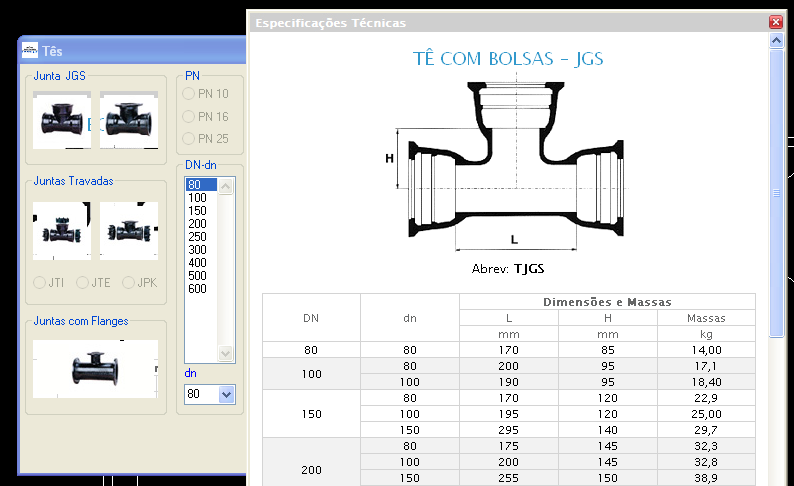Close the Especificações Técnicas window
Viewport: 794px width, 486px height.
click(x=776, y=22)
